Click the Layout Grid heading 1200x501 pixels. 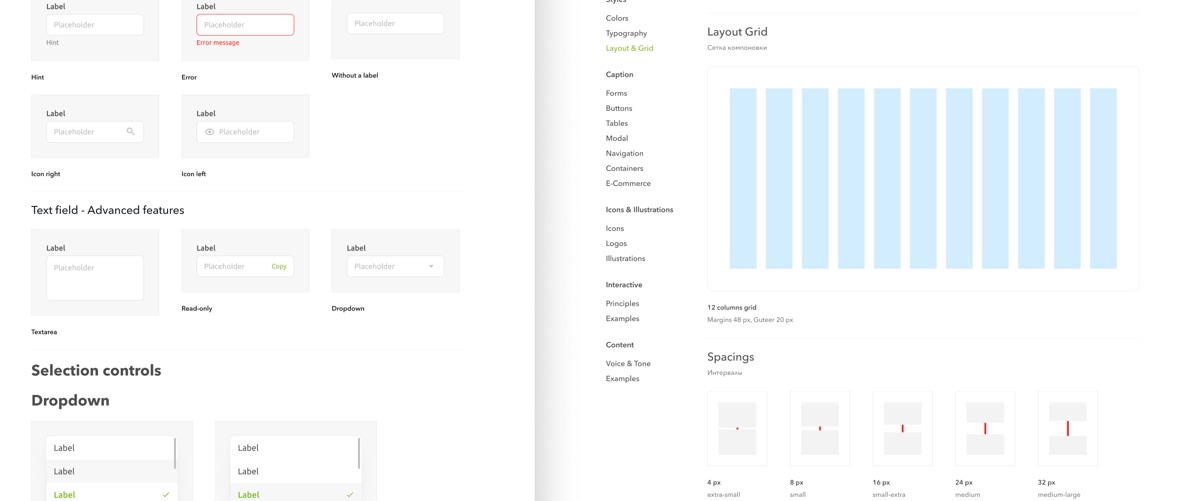point(737,32)
